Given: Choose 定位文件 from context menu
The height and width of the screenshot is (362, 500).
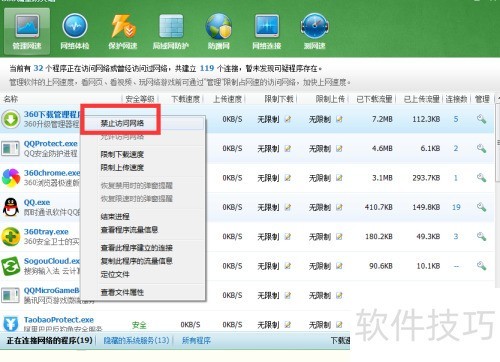Looking at the screenshot, I should [x=115, y=274].
